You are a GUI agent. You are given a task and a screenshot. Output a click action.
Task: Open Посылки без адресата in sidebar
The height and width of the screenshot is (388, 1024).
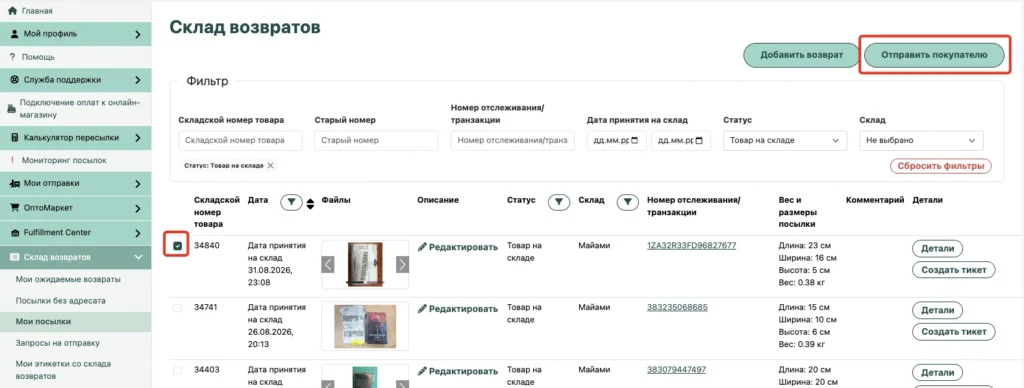[x=60, y=300]
